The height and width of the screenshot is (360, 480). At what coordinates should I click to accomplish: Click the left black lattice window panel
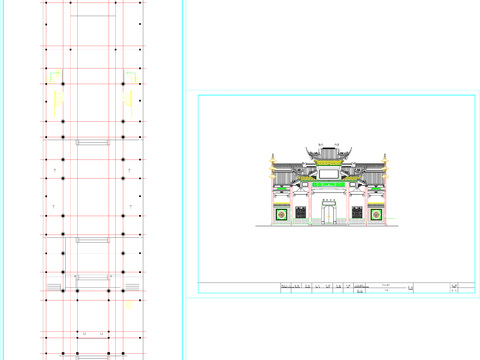point(301,212)
